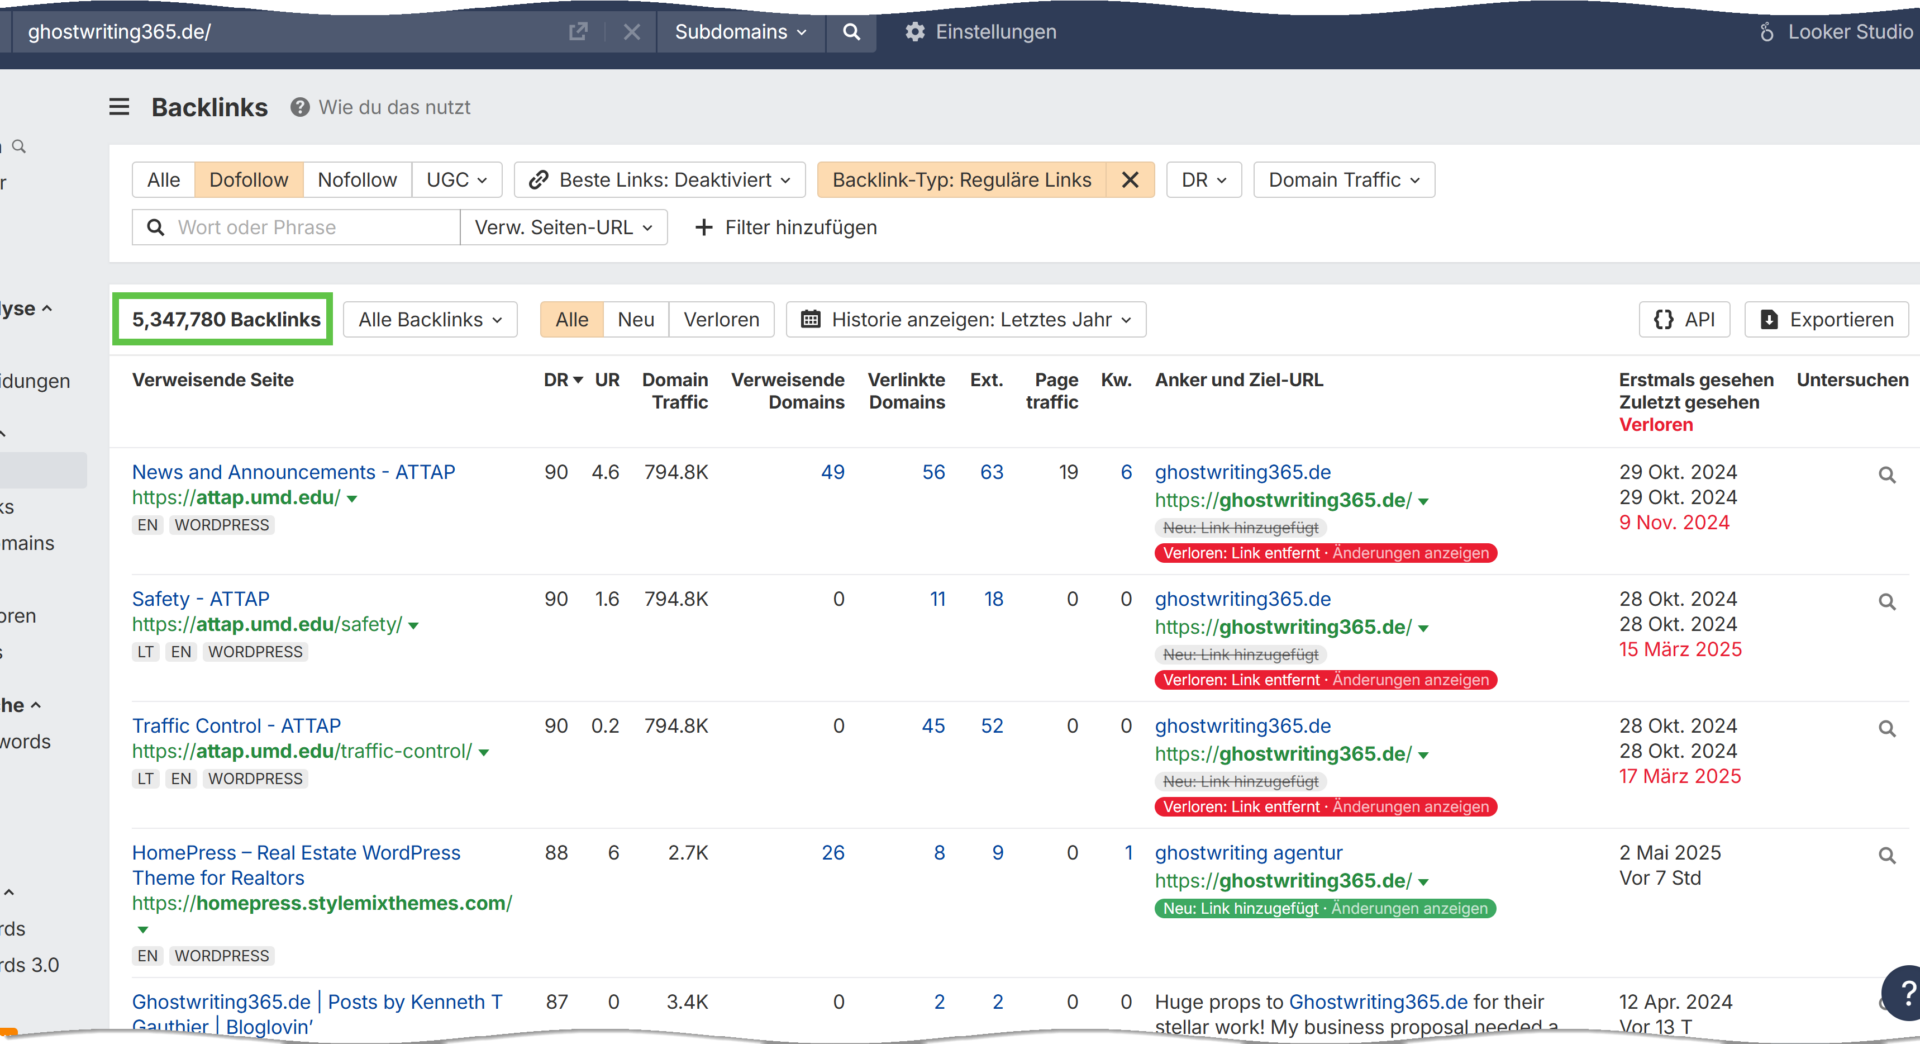Click the magnifier icon in the Untersuchen column first row
Viewport: 1920px width, 1044px height.
(x=1889, y=475)
